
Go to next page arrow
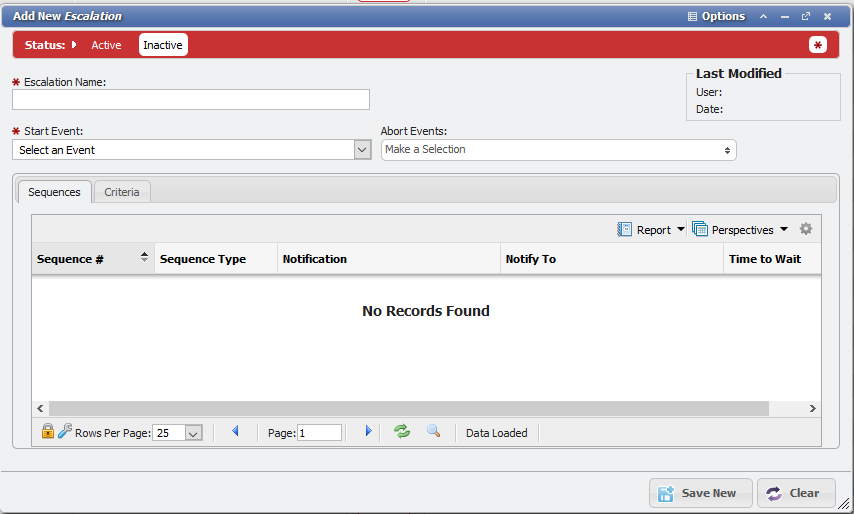[368, 432]
